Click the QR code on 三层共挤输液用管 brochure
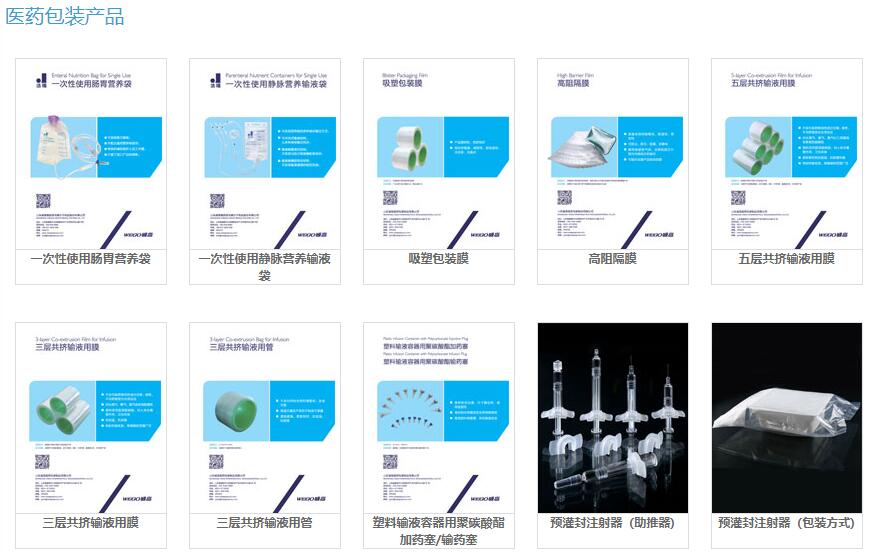872x557 pixels. [x=216, y=461]
